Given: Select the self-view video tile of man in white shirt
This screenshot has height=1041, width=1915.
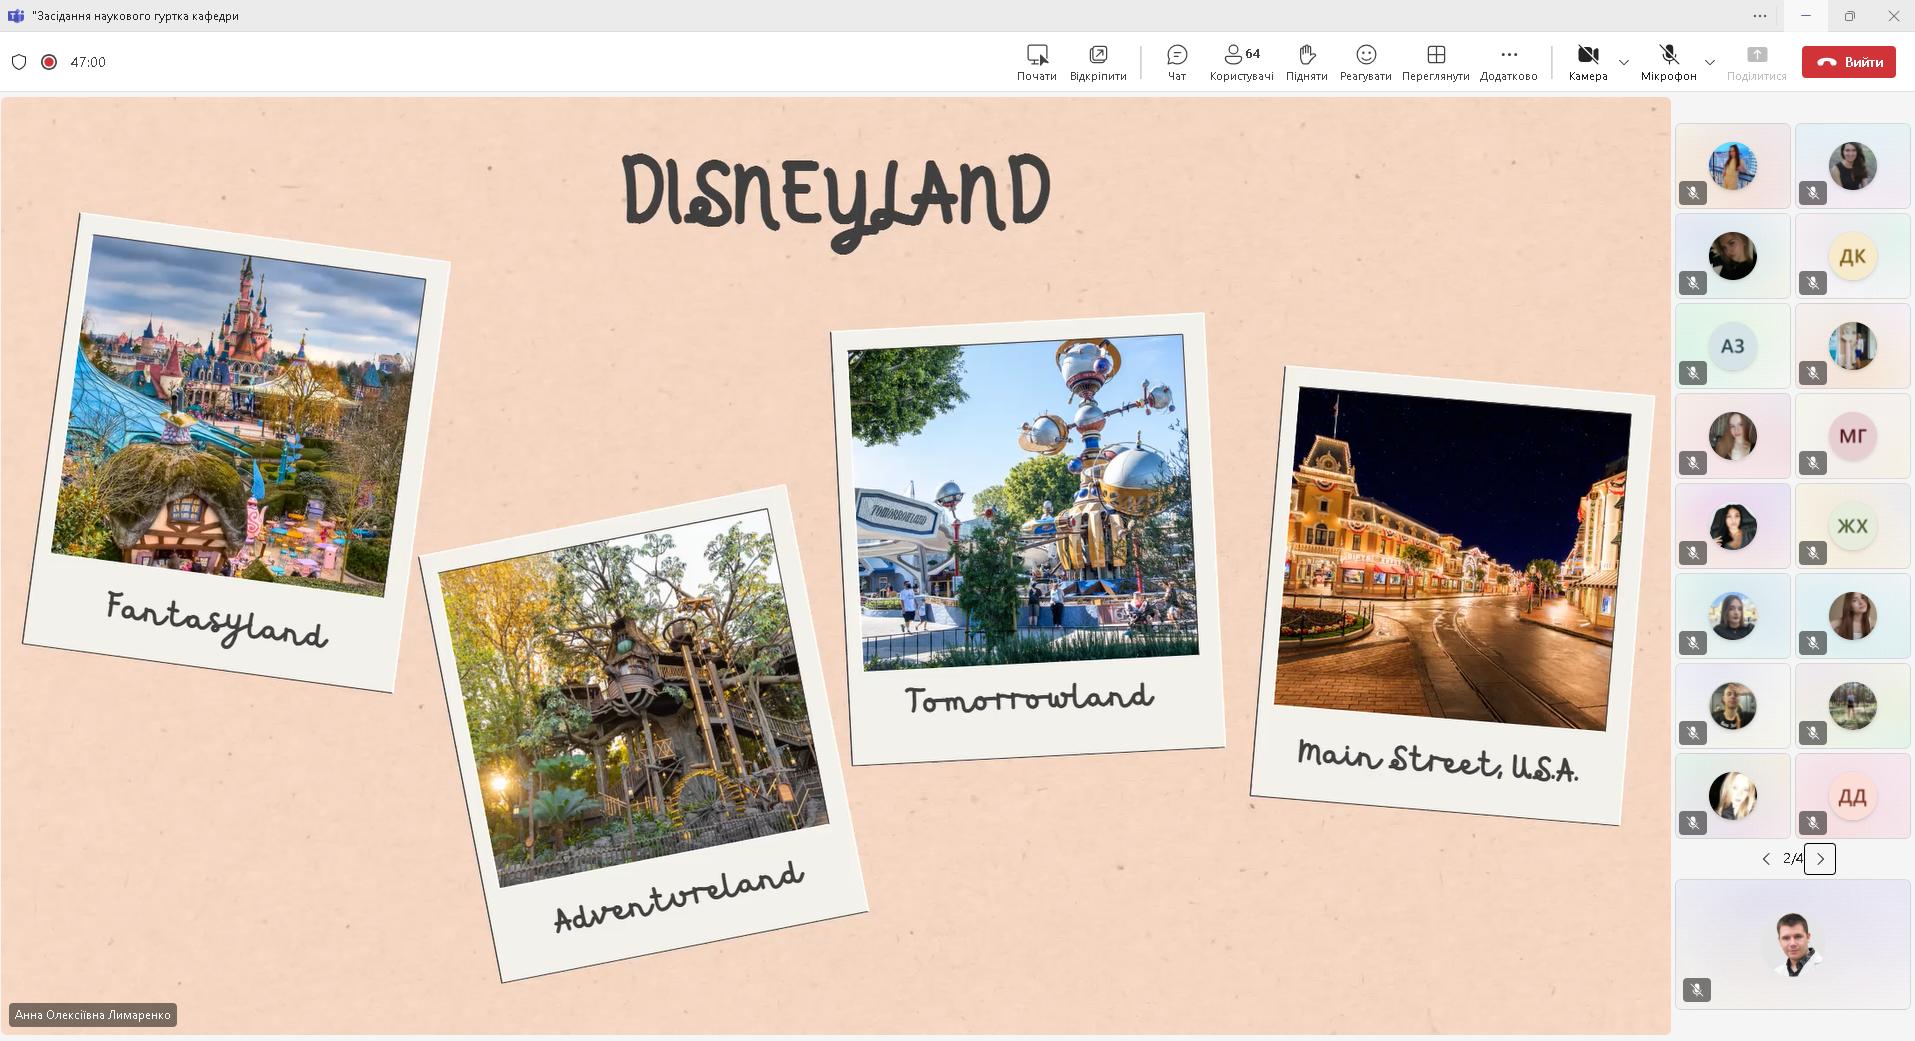Looking at the screenshot, I should pyautogui.click(x=1793, y=944).
